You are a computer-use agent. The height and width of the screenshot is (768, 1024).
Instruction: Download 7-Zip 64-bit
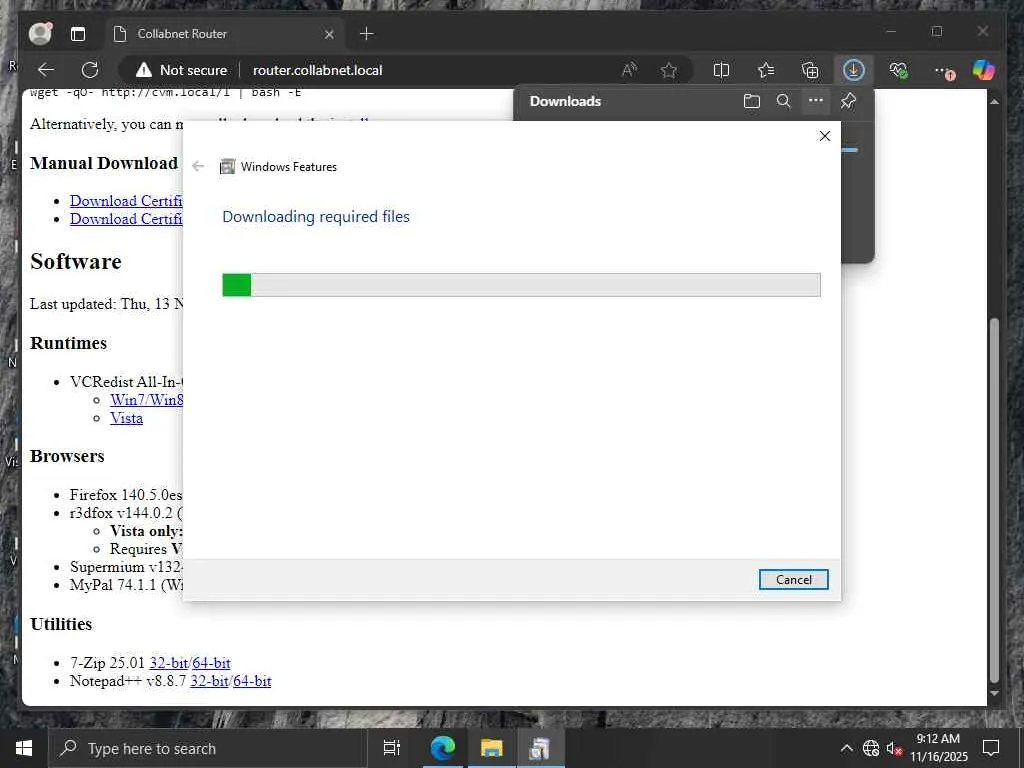[x=212, y=663]
